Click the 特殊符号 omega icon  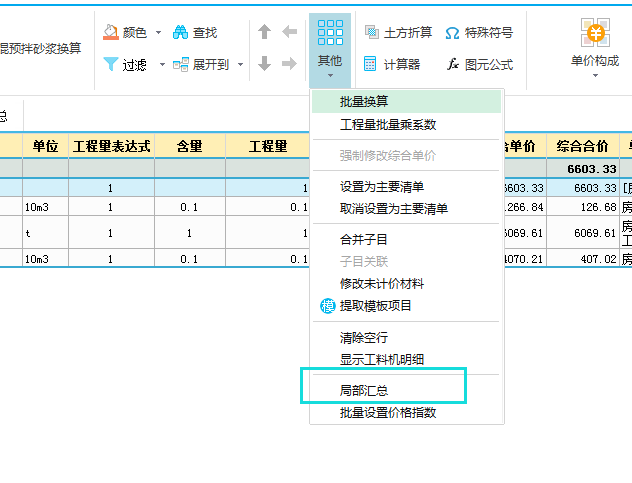point(452,33)
